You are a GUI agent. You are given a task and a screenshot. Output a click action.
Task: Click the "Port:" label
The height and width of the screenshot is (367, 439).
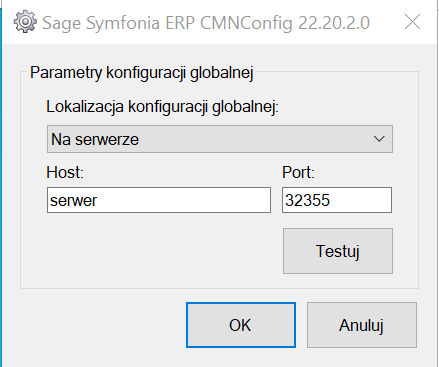[x=298, y=173]
